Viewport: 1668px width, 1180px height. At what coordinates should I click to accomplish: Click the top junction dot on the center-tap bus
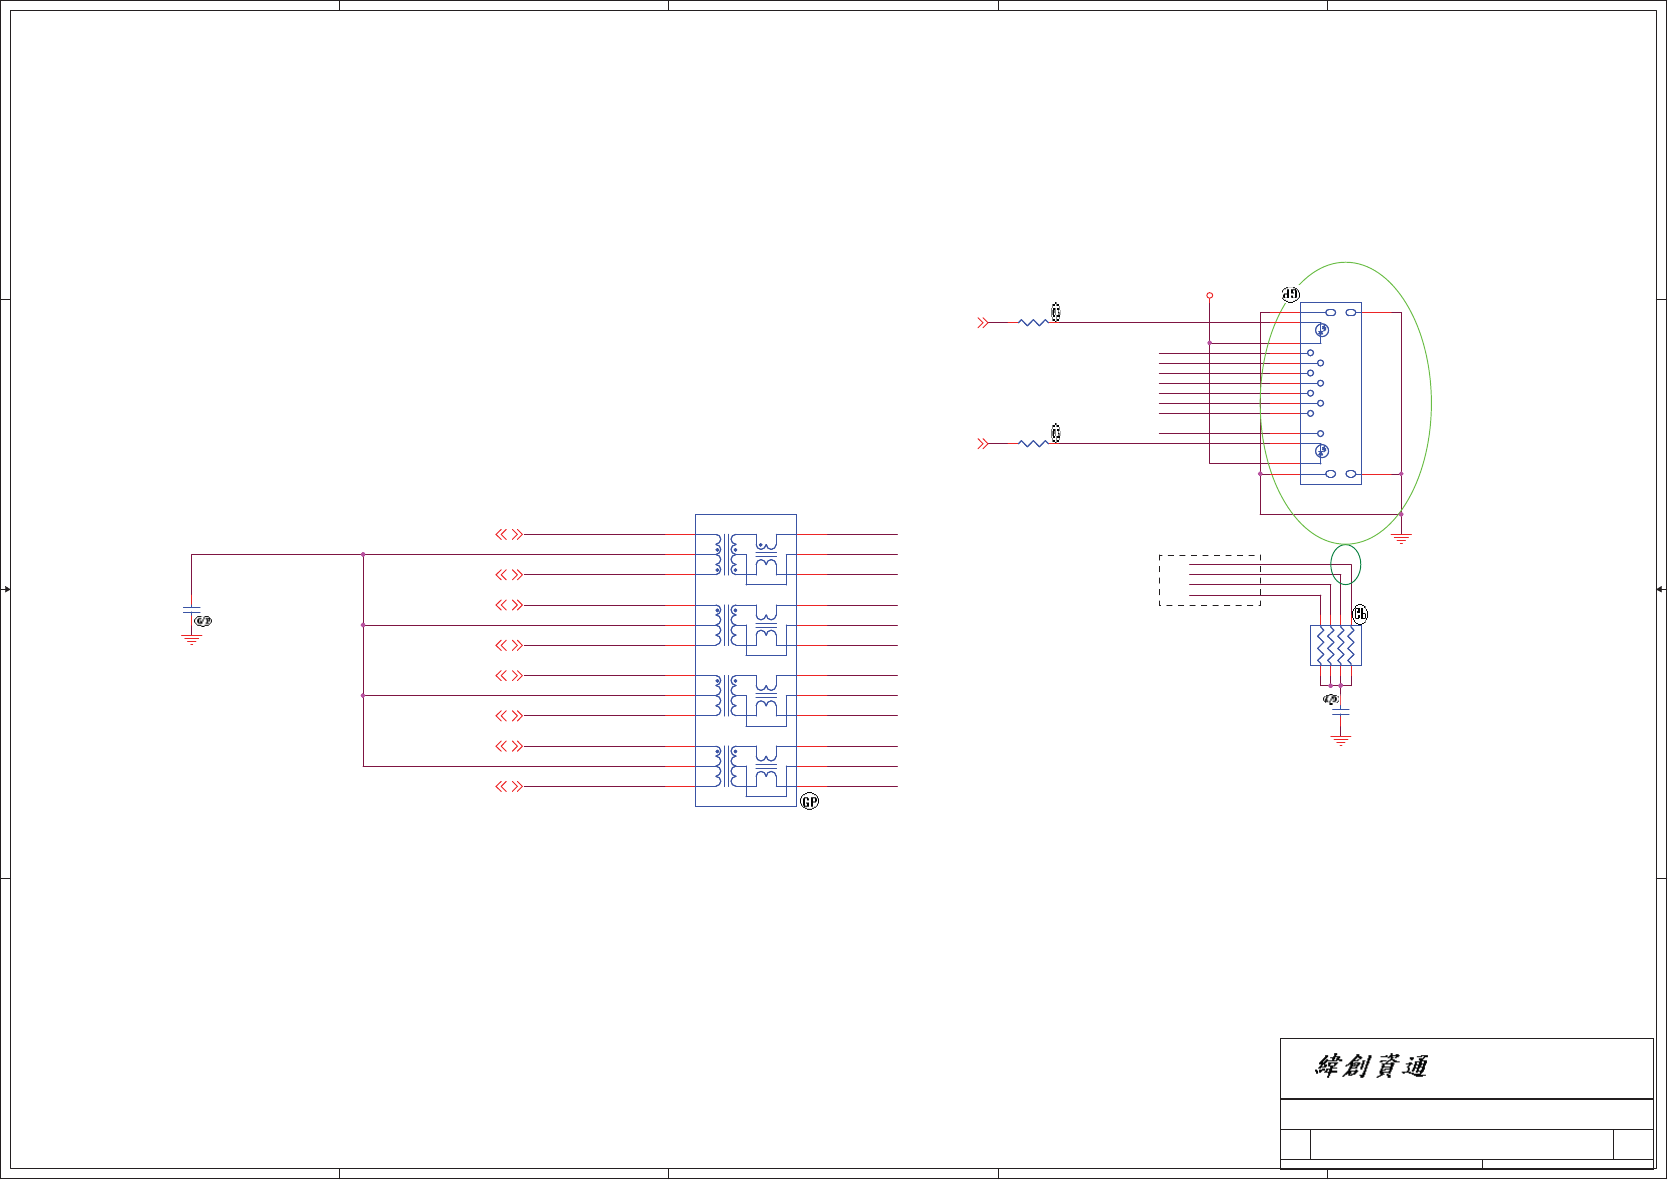click(x=363, y=554)
